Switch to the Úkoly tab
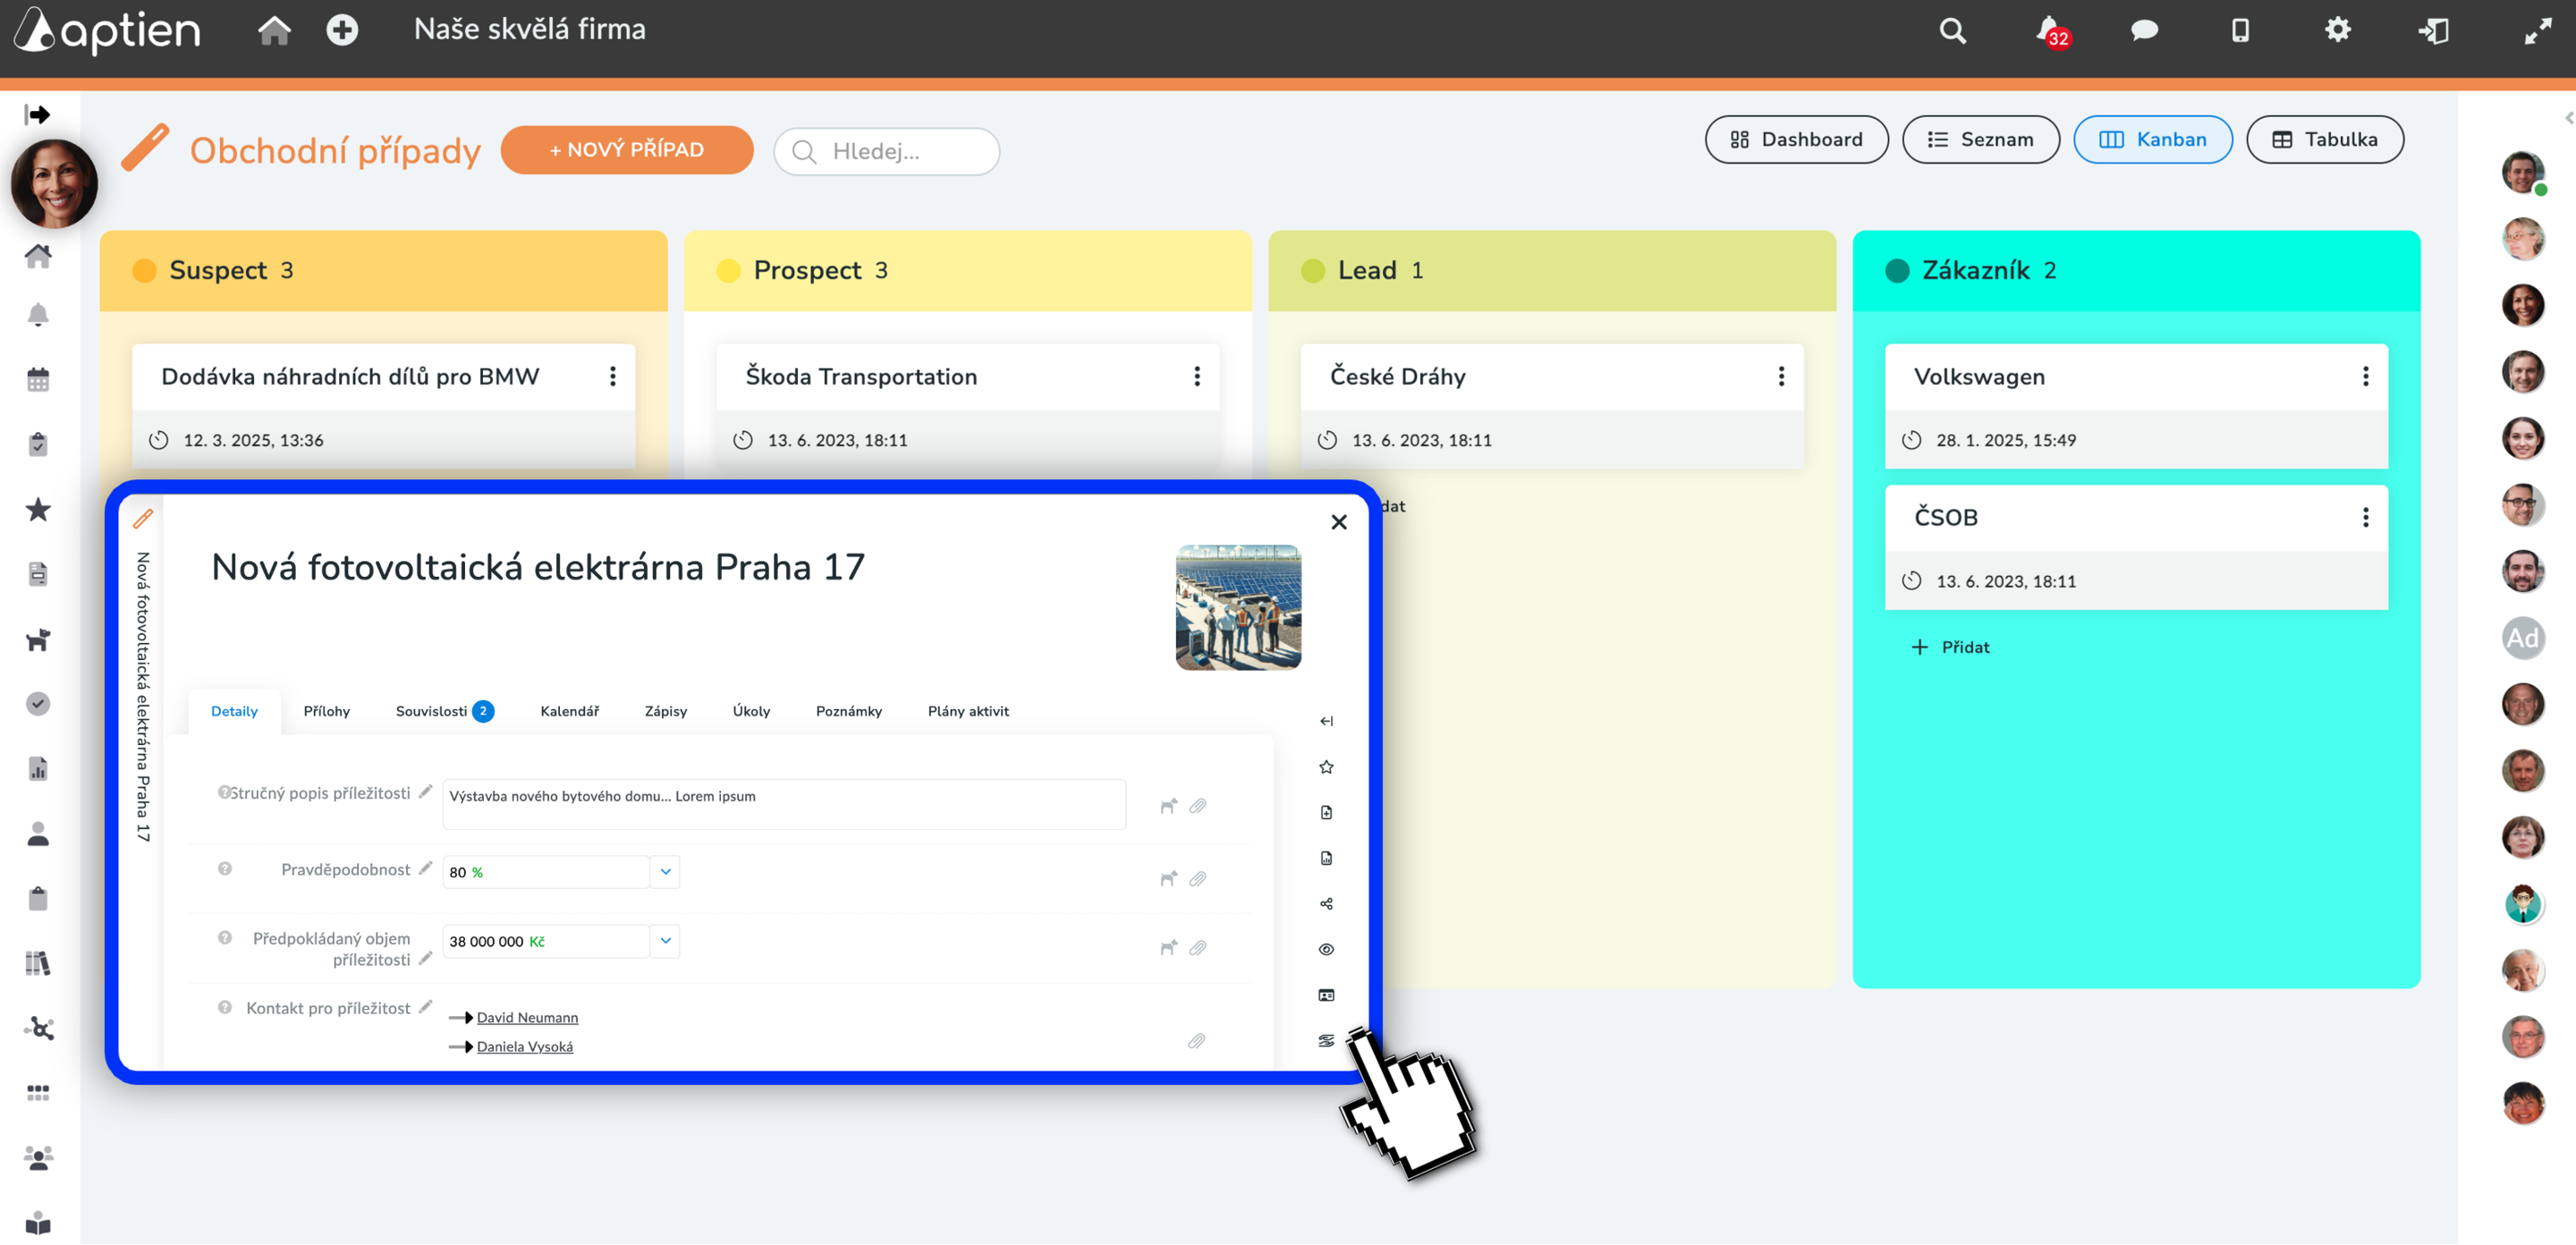2576x1245 pixels. (x=751, y=711)
